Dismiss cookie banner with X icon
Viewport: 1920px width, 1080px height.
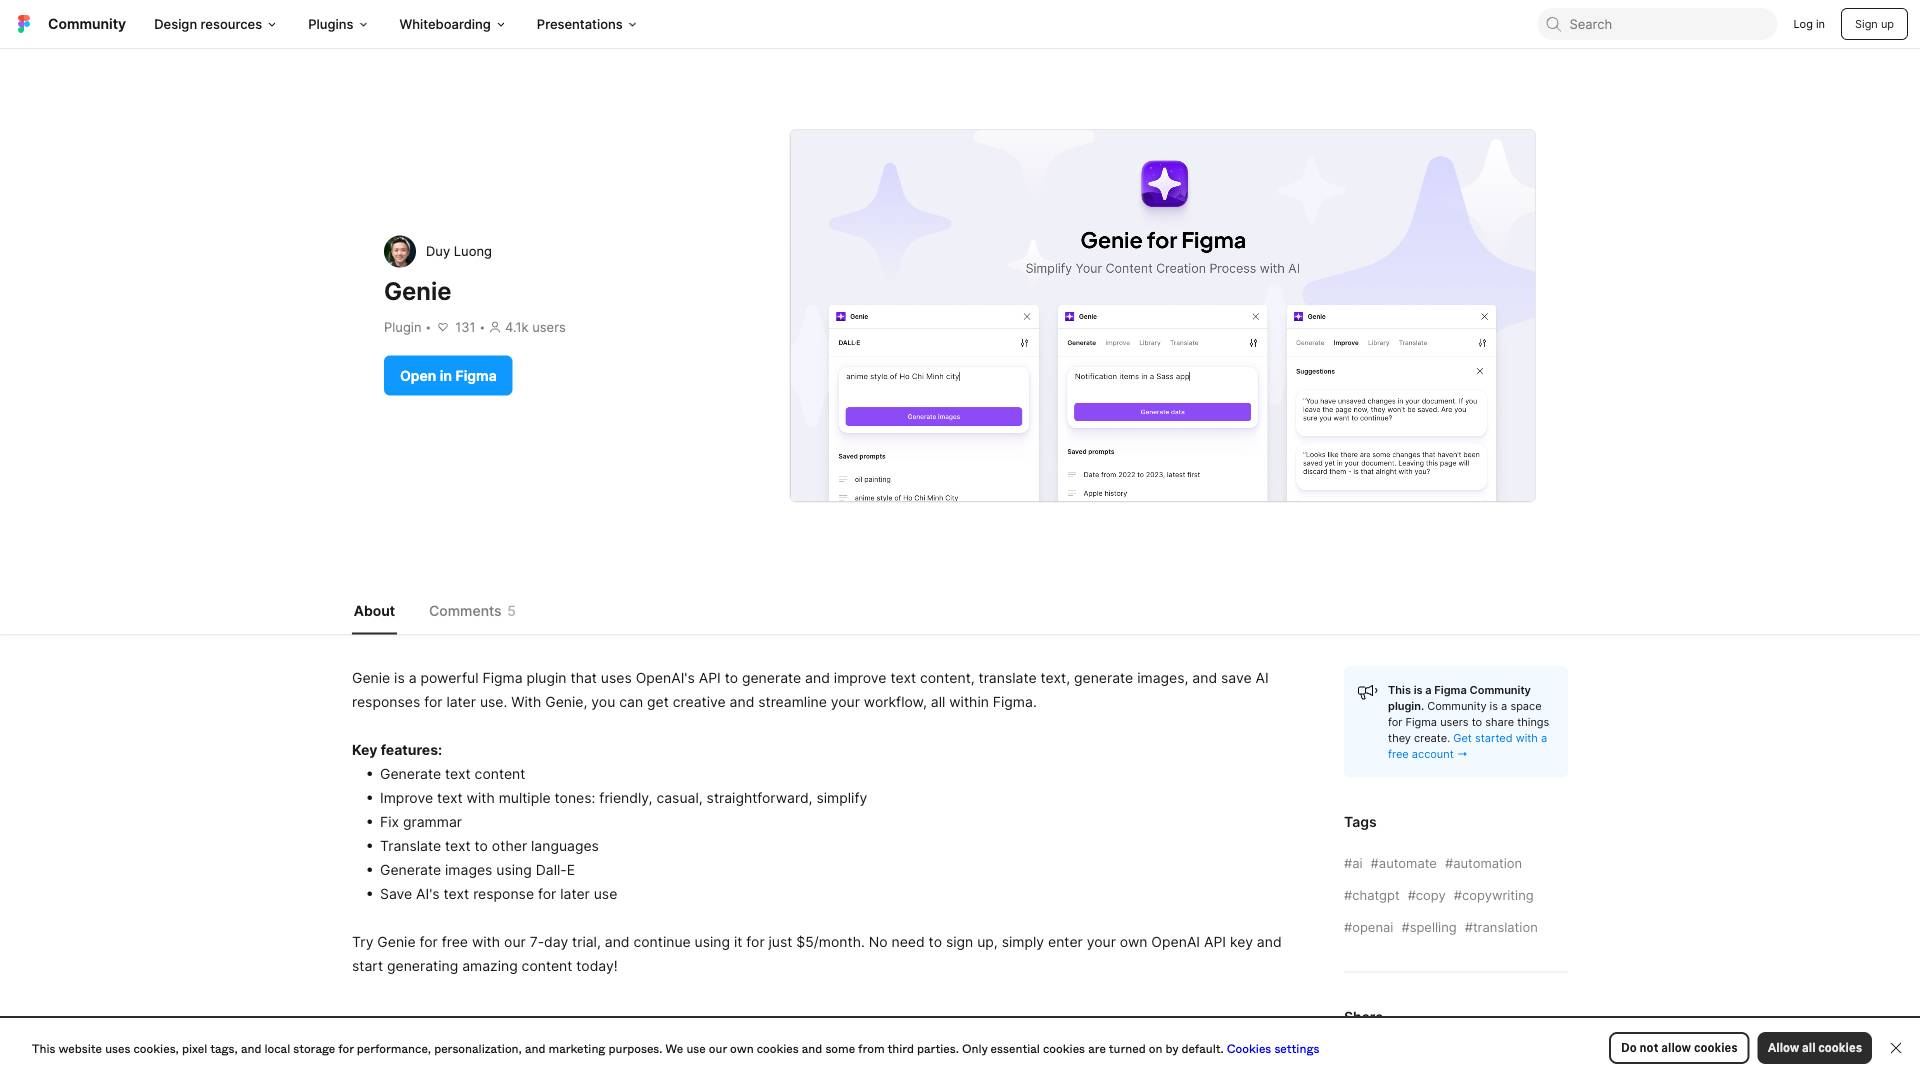1895,1048
